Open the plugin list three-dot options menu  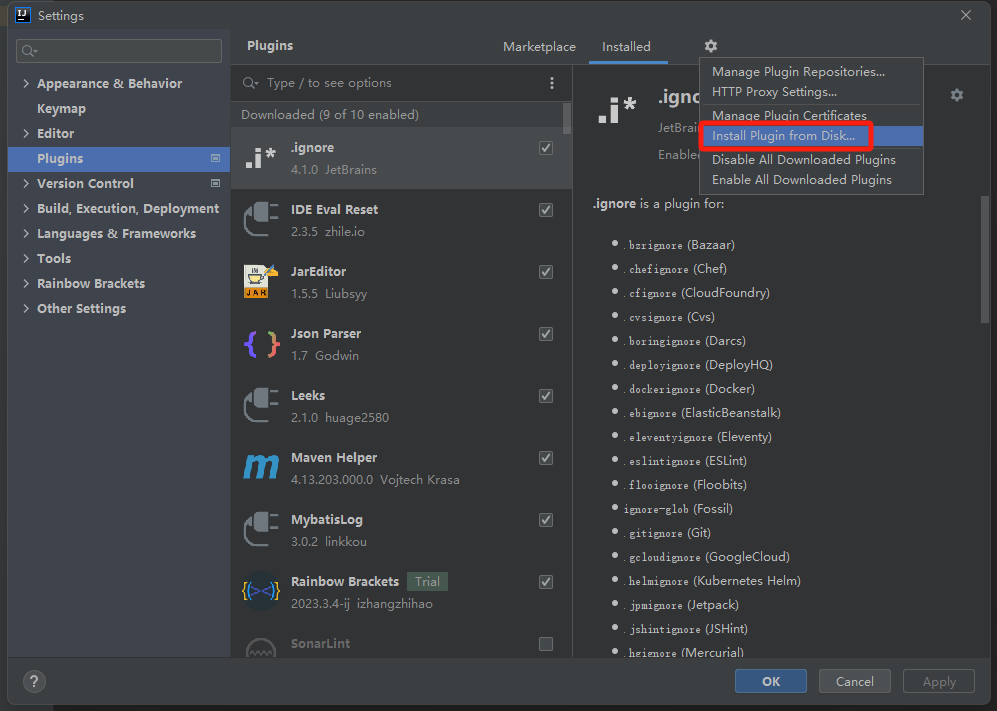551,83
